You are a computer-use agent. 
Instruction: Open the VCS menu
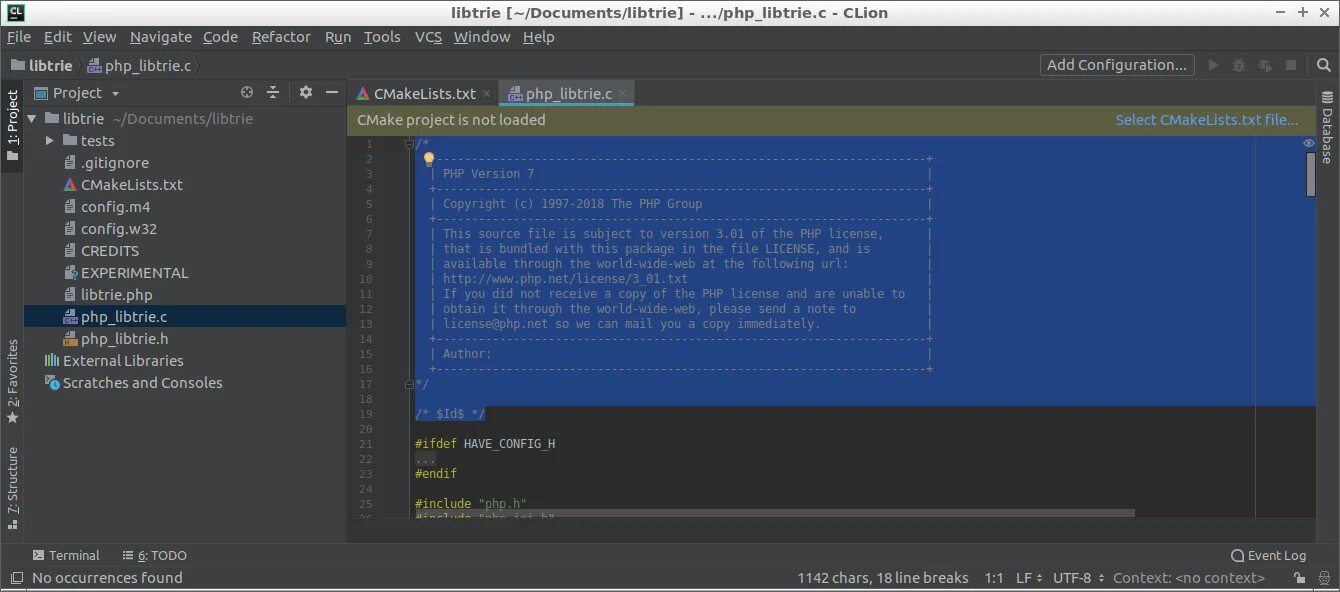point(428,37)
